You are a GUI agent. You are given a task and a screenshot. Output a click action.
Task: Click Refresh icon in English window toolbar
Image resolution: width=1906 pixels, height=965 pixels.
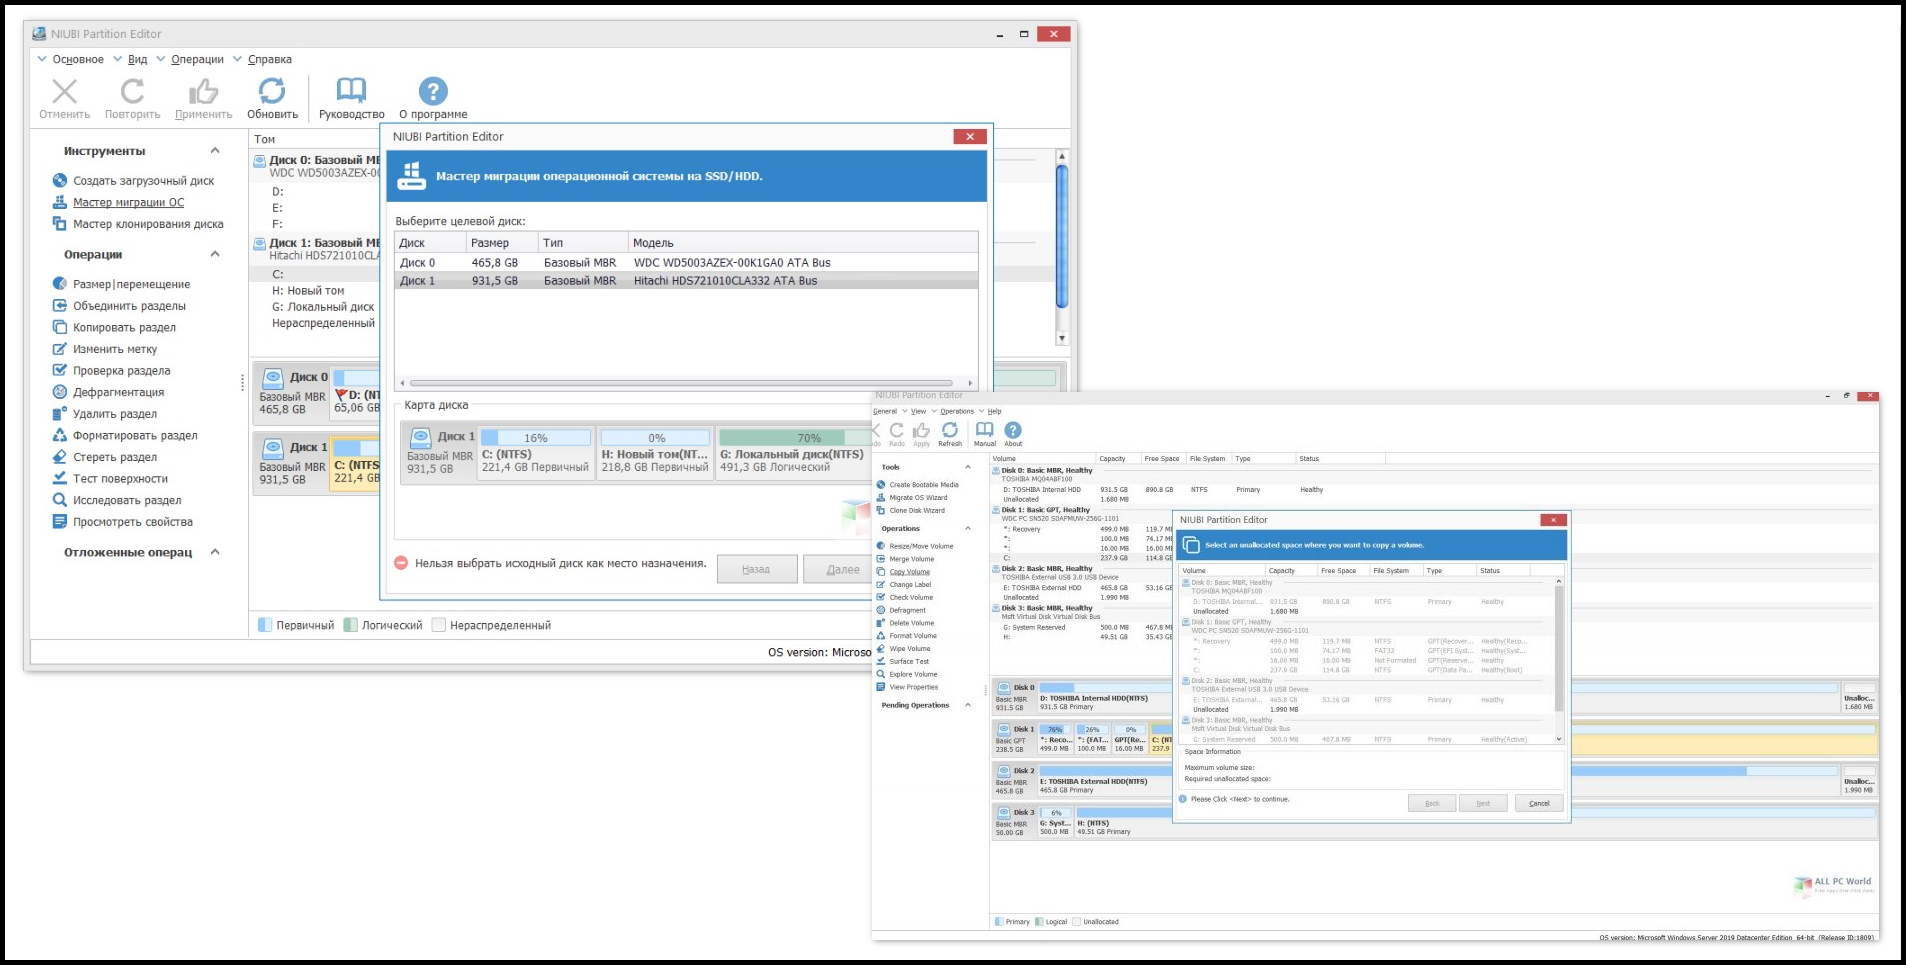point(949,430)
